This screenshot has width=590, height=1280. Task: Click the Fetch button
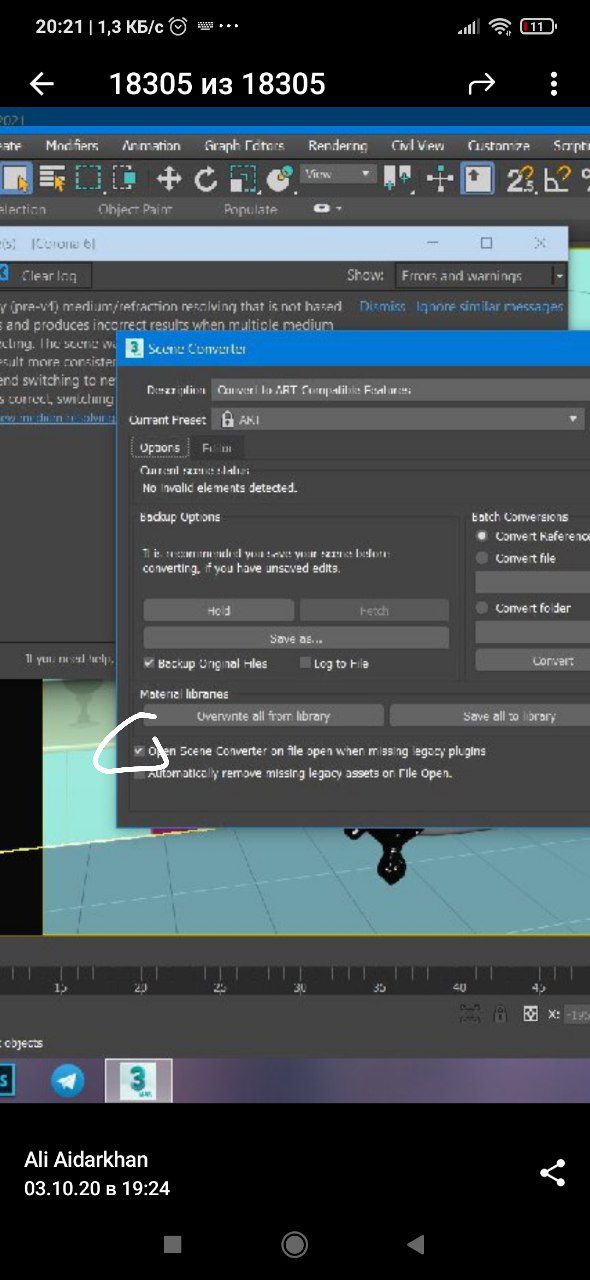click(x=374, y=610)
